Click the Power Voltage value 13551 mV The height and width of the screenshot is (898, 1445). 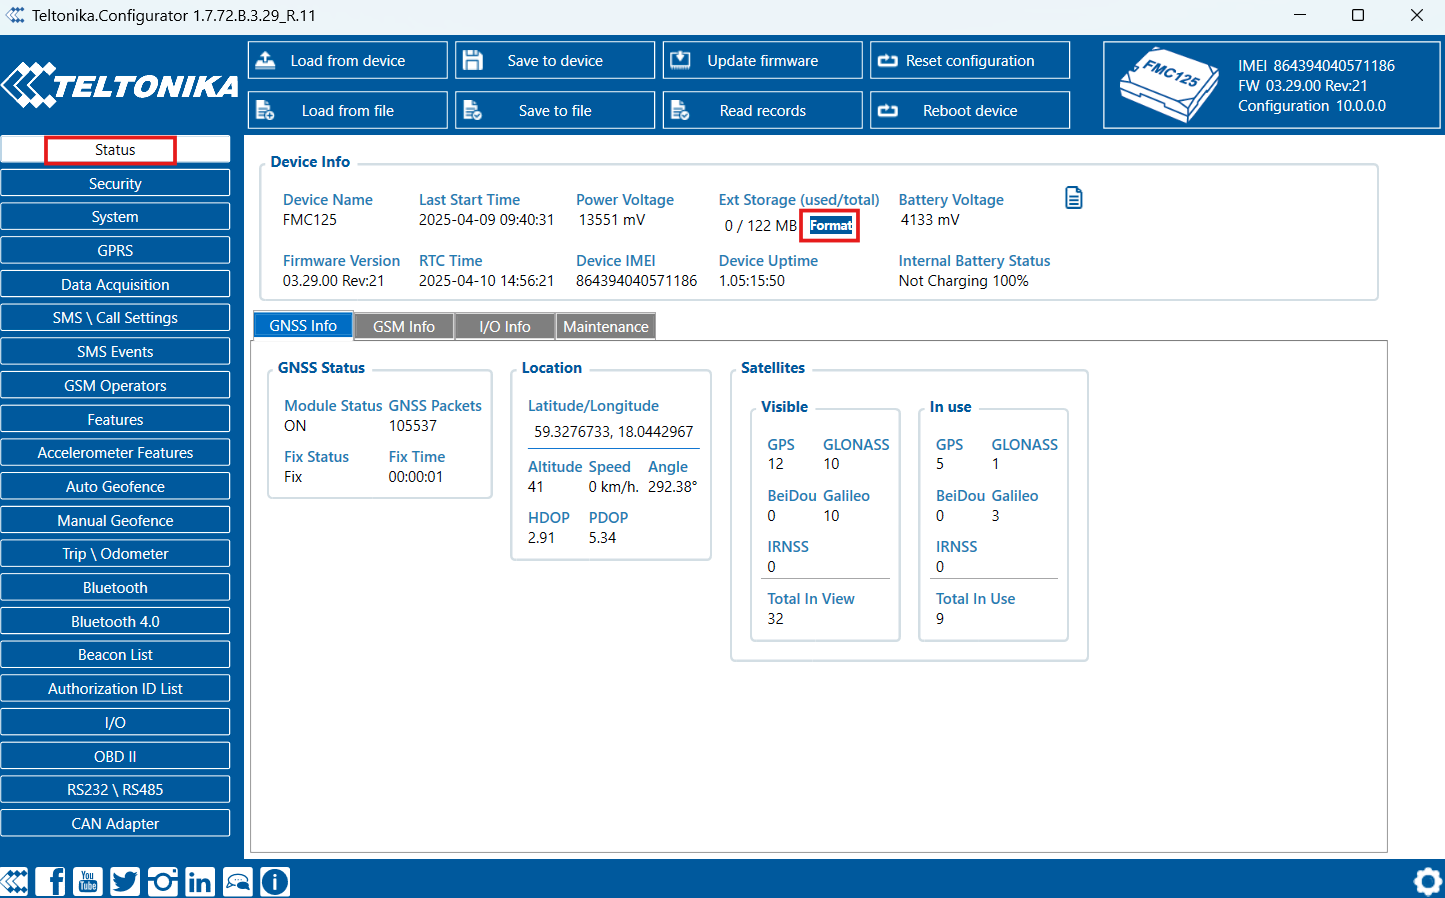[x=612, y=220]
